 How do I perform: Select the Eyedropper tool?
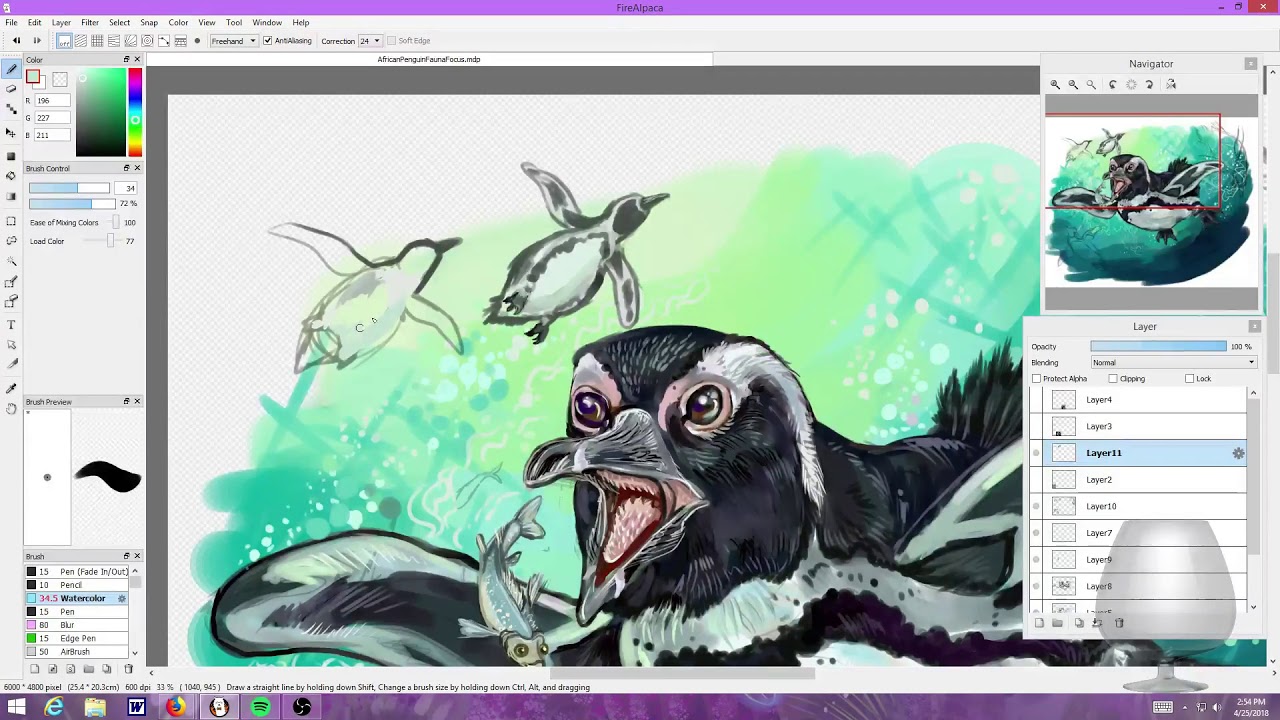(11, 388)
